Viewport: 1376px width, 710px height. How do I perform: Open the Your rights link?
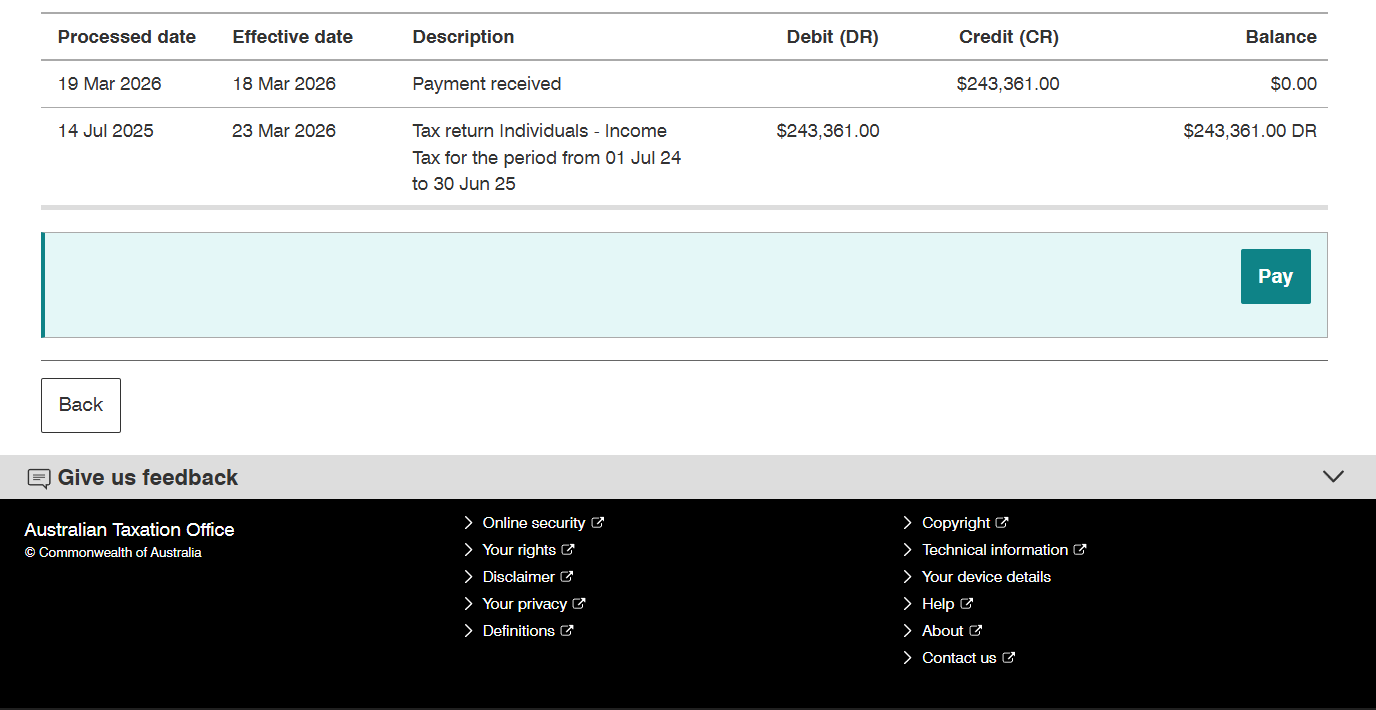519,550
